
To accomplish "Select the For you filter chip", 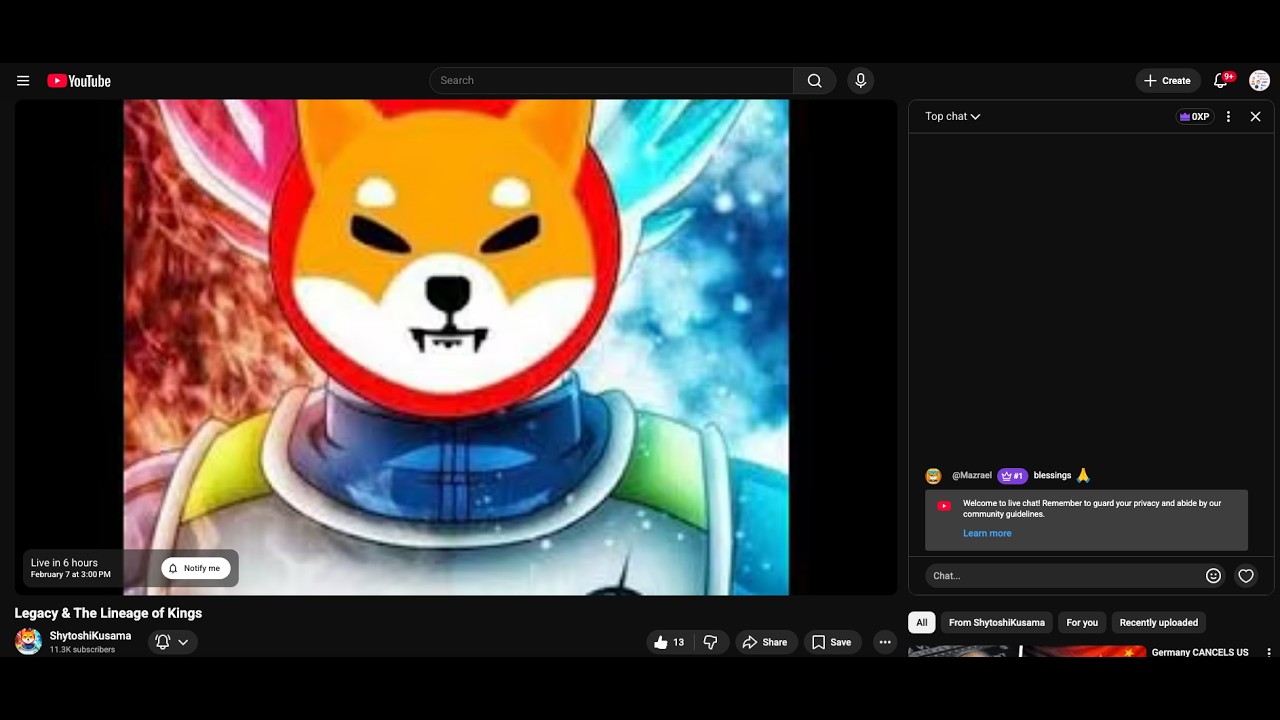I will click(1082, 623).
